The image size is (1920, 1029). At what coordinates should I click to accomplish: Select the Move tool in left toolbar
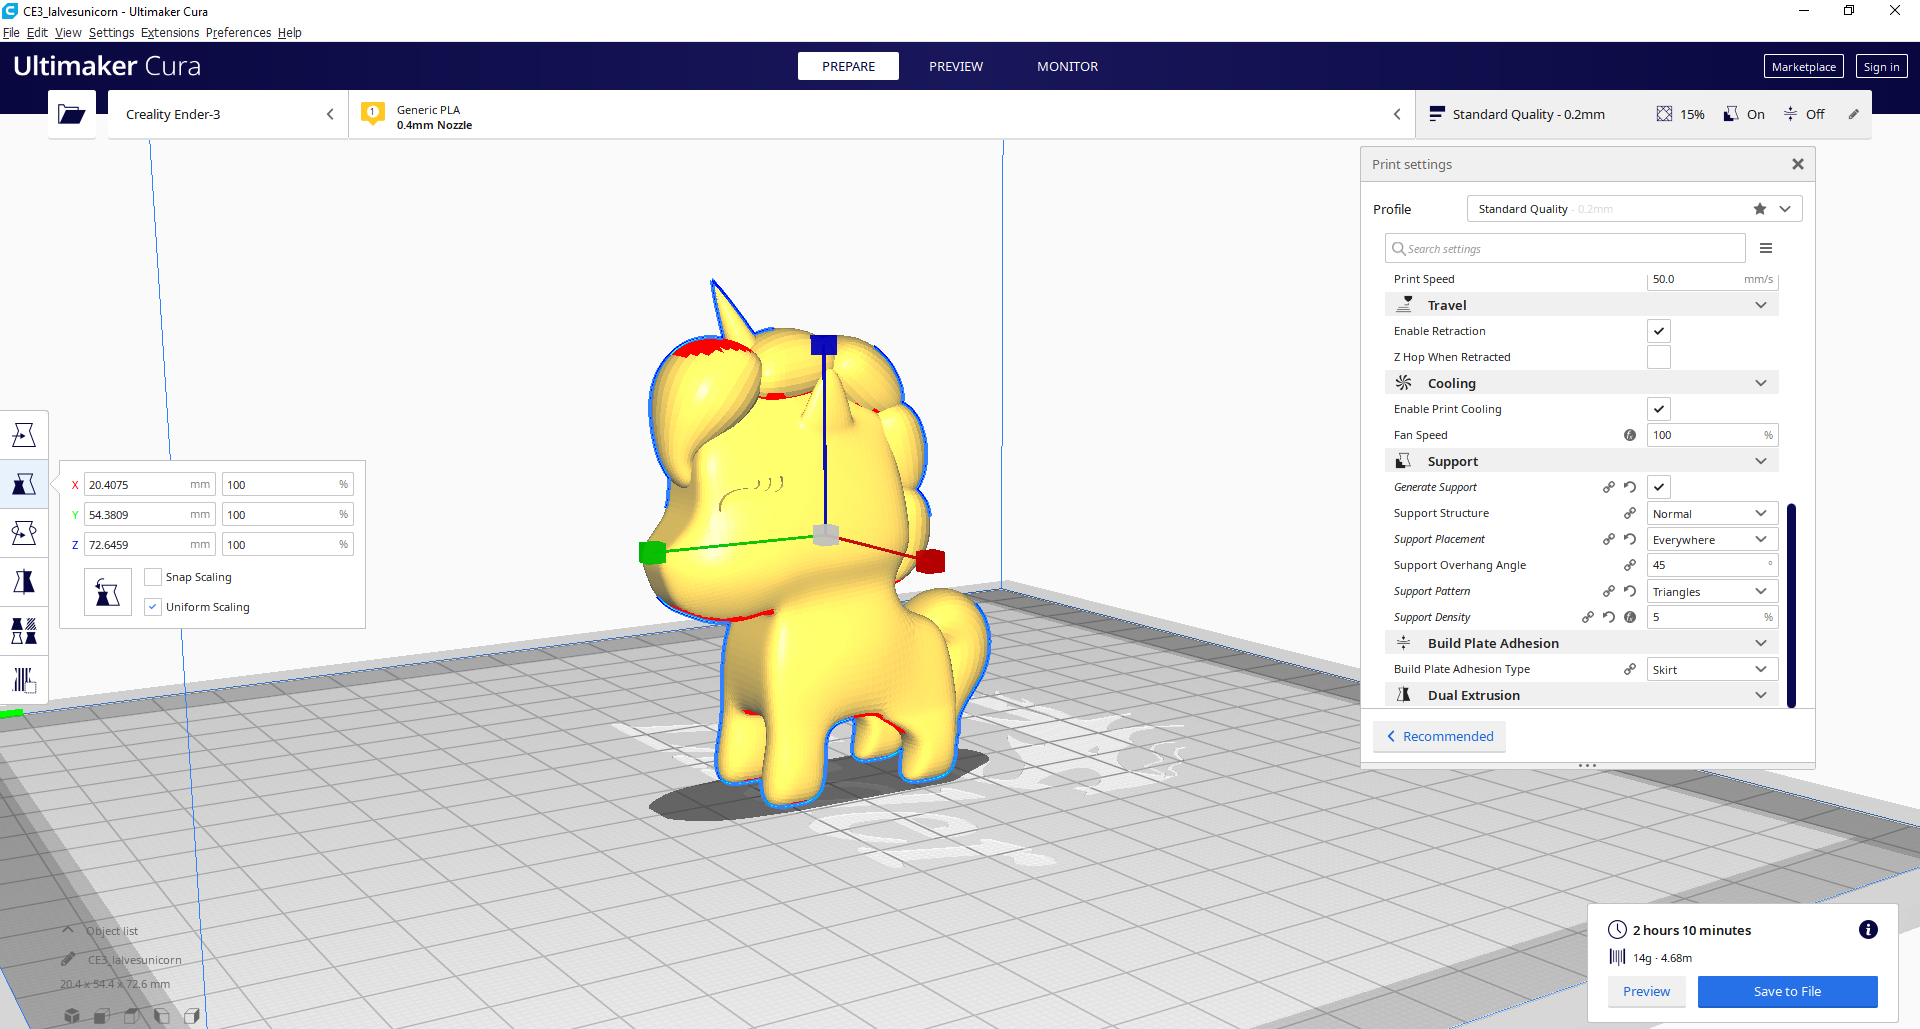(24, 435)
